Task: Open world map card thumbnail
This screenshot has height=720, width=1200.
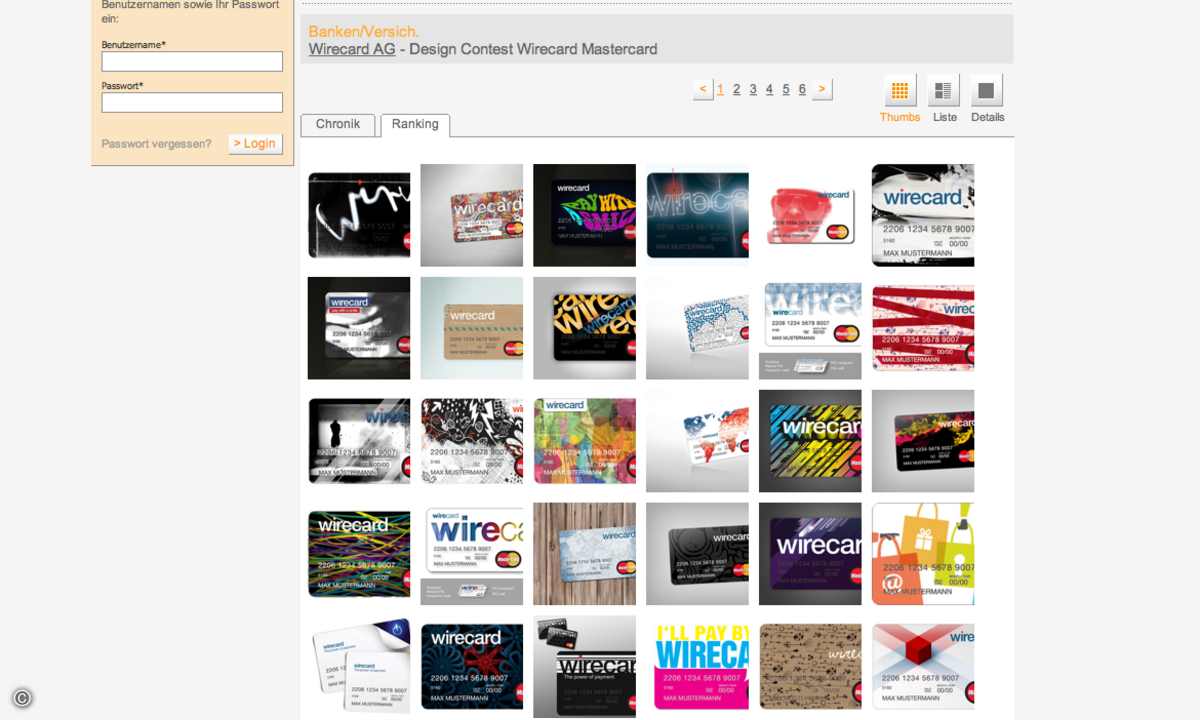Action: (x=697, y=441)
